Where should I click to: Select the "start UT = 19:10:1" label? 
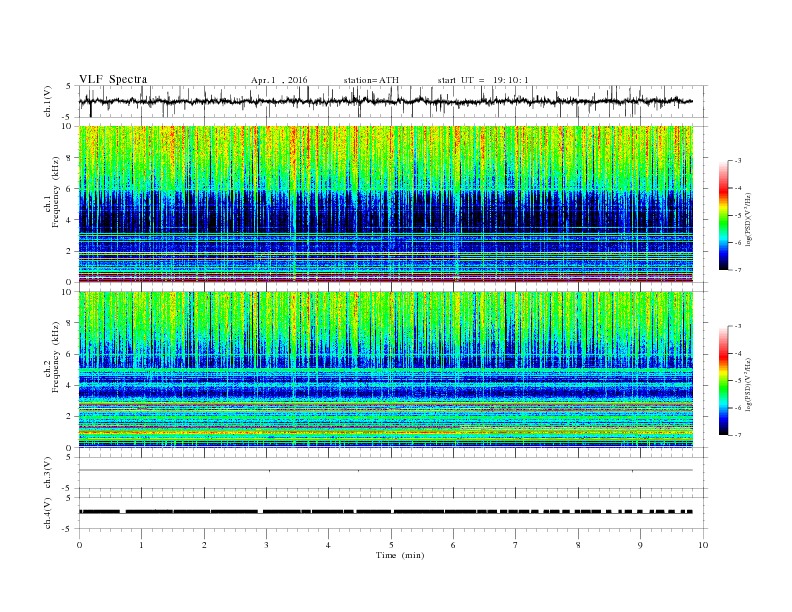[483, 80]
